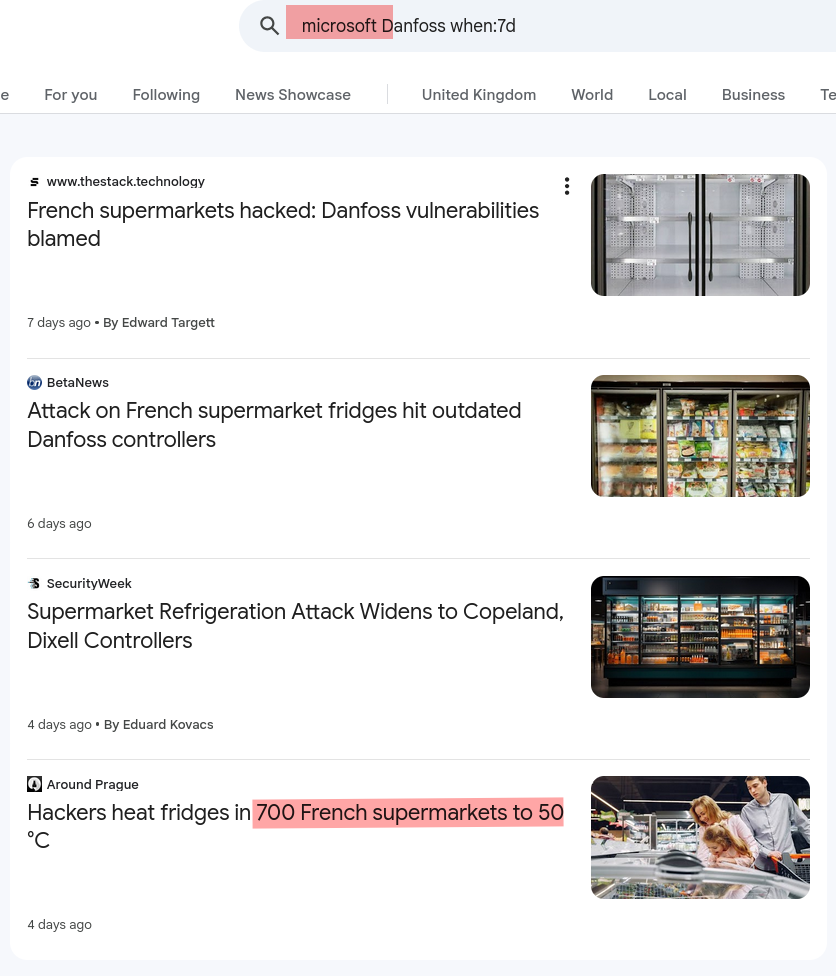
Task: Open SecurityWeek refrigerated display thumbnail
Action: coord(700,637)
